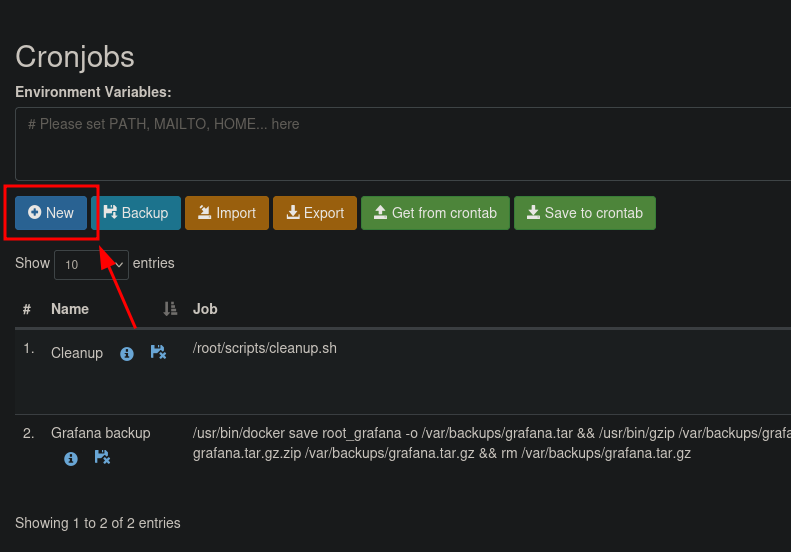Click Save to crontab button
Image resolution: width=791 pixels, height=552 pixels.
[585, 213]
